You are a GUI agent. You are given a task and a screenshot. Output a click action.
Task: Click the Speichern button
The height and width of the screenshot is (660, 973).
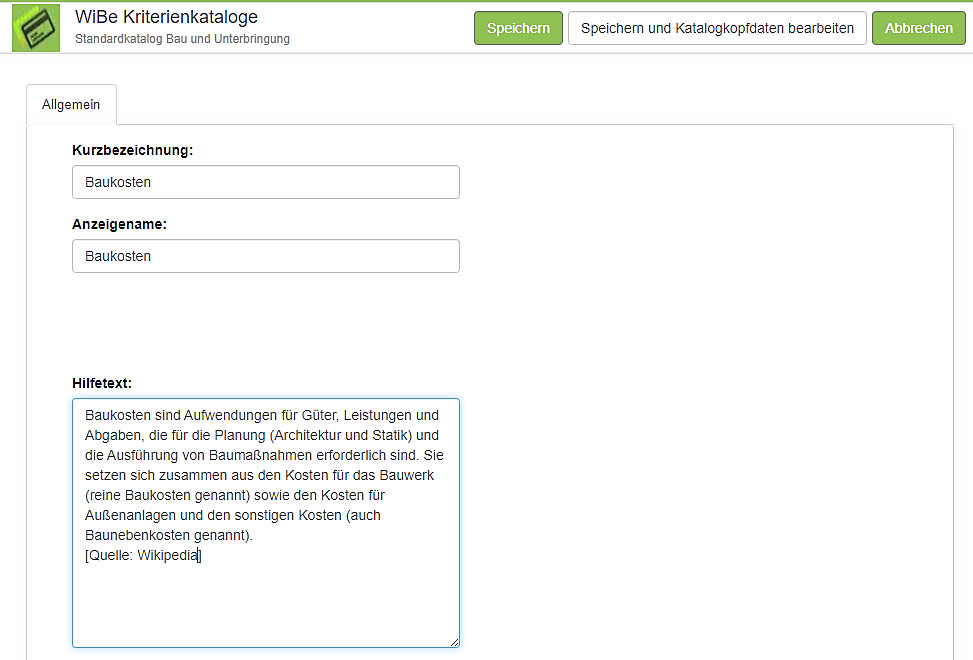point(518,28)
